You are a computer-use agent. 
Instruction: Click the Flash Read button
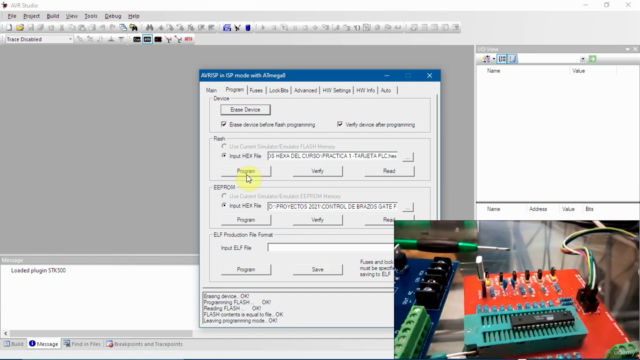[389, 171]
